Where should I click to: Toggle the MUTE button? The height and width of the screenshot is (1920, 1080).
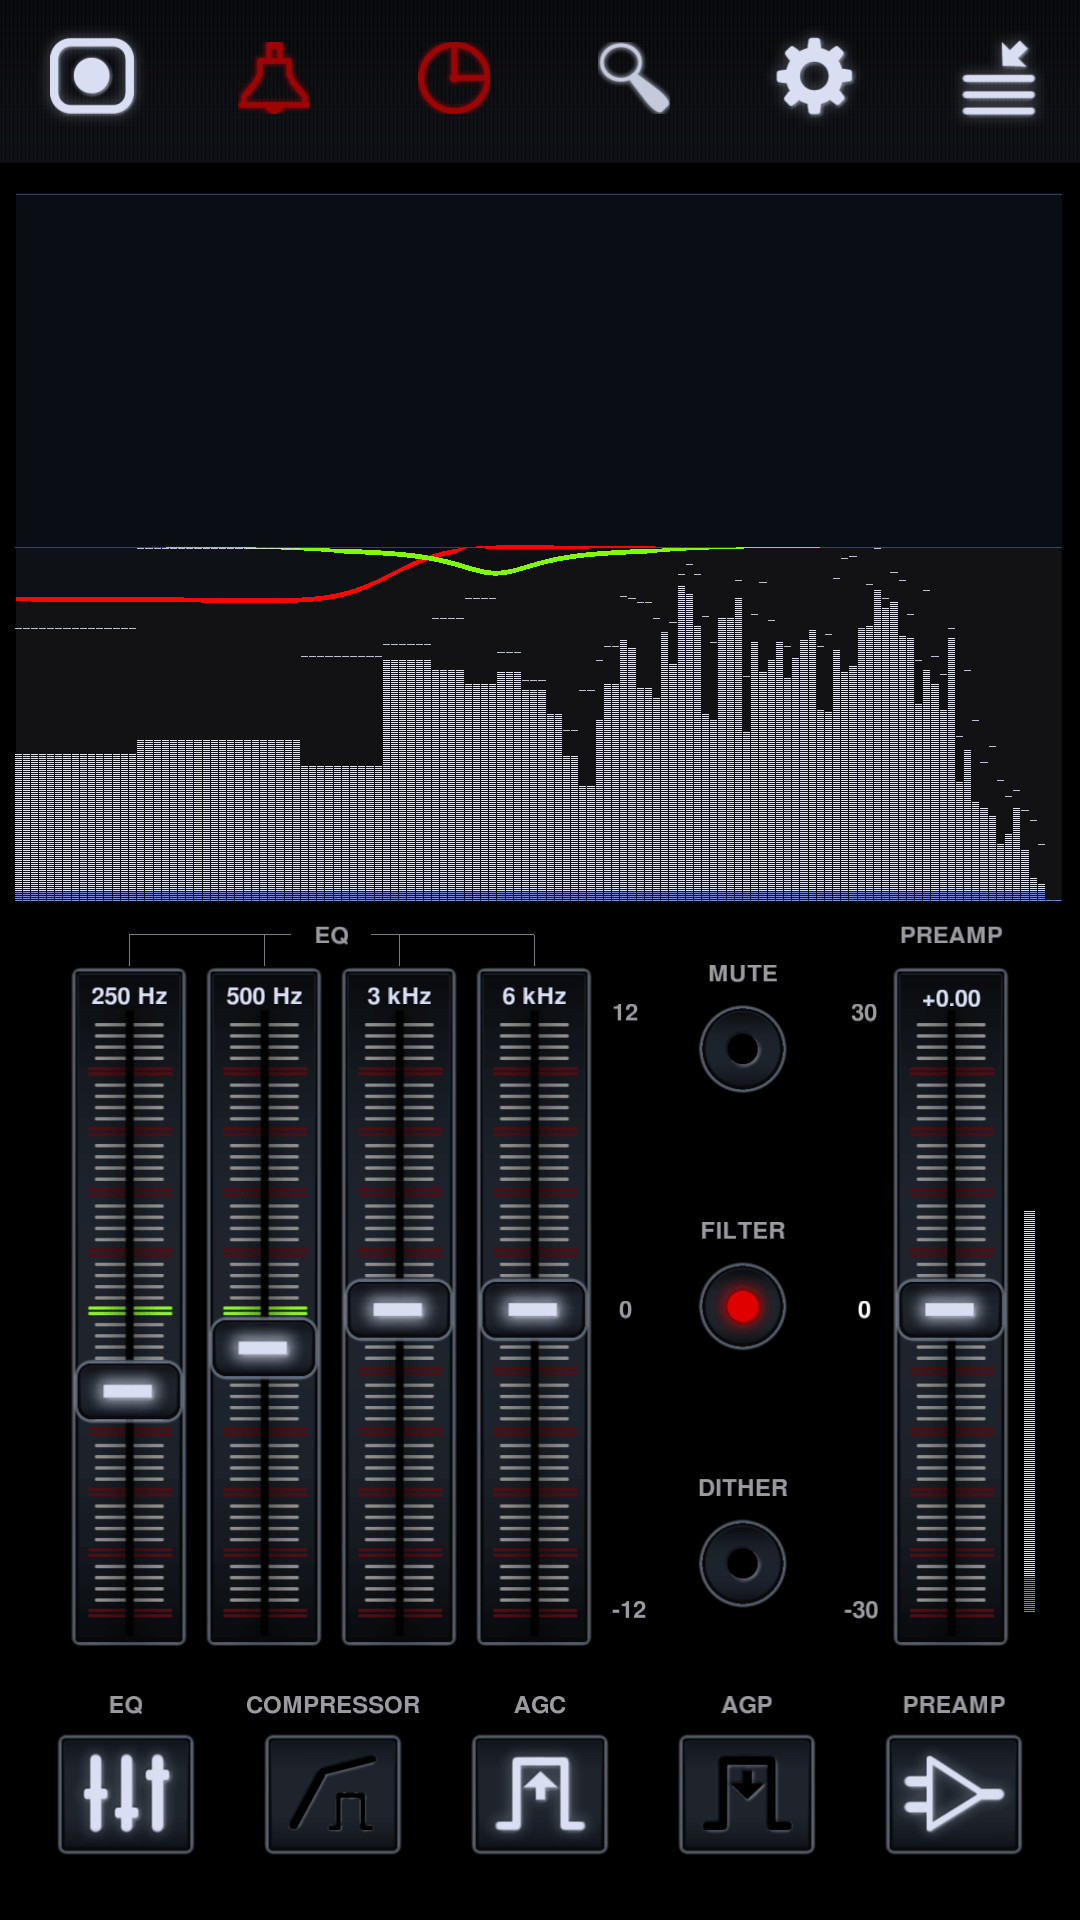743,1049
